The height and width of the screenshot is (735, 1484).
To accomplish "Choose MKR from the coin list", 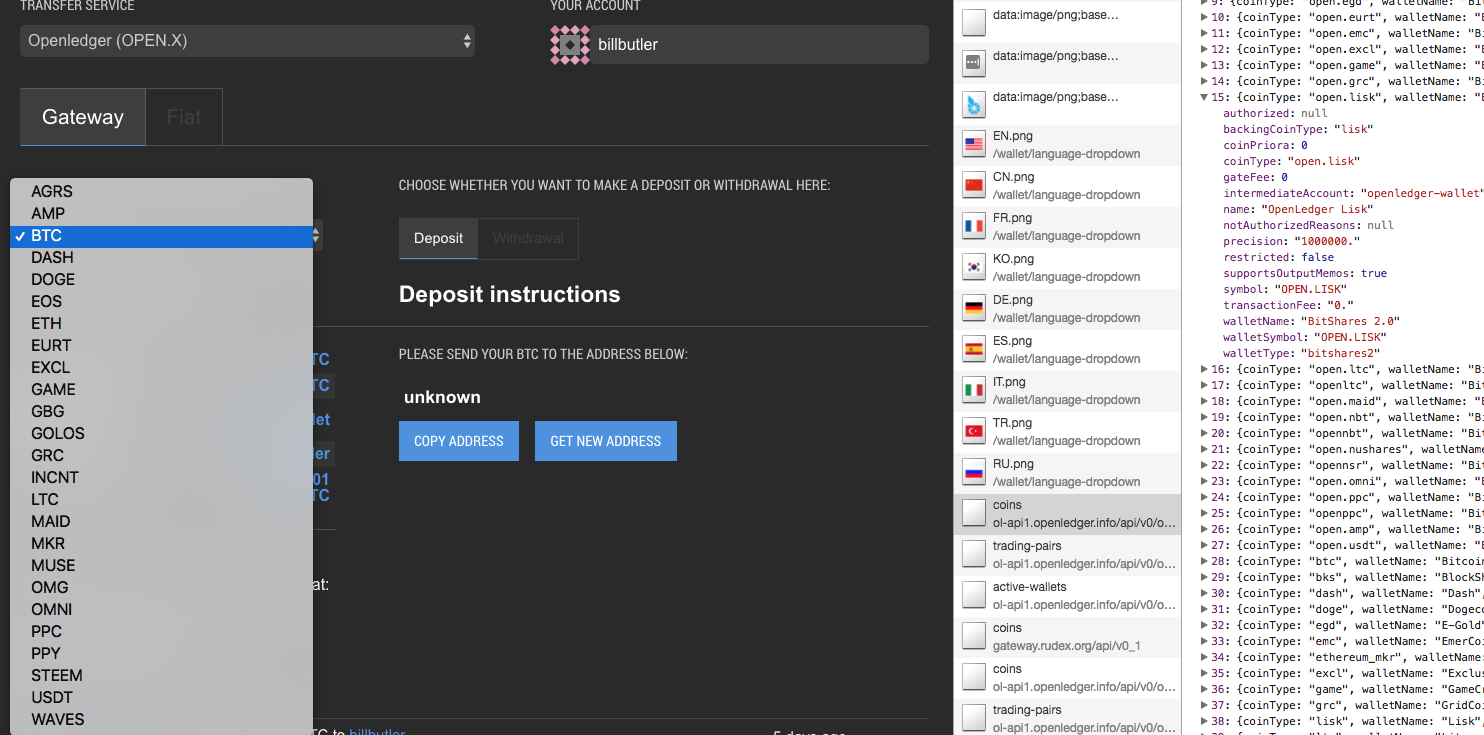I will click(161, 543).
